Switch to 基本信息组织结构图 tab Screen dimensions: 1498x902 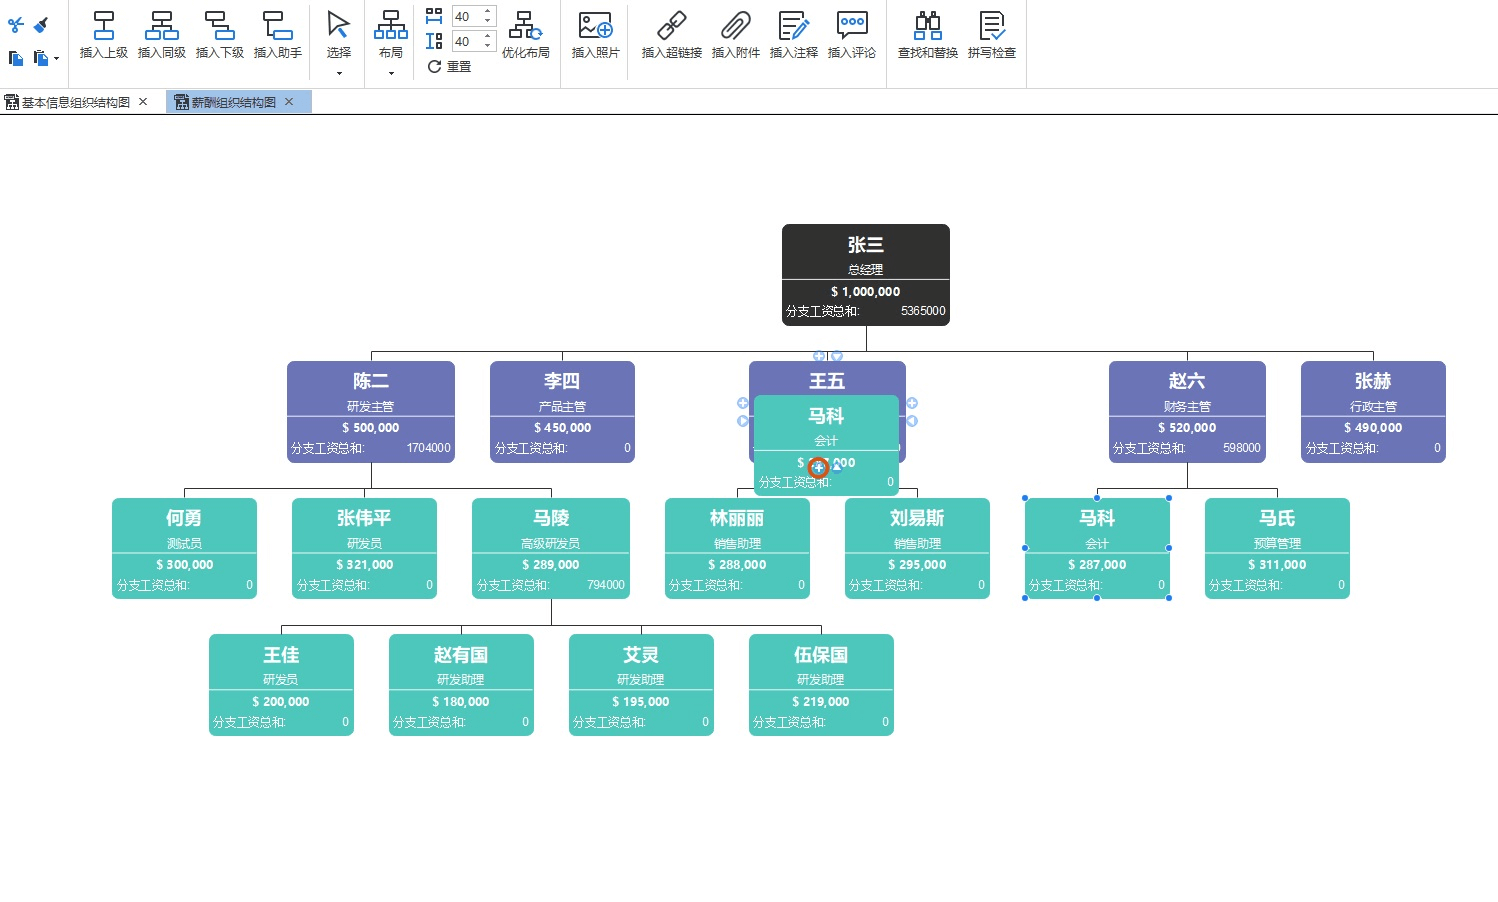(76, 102)
